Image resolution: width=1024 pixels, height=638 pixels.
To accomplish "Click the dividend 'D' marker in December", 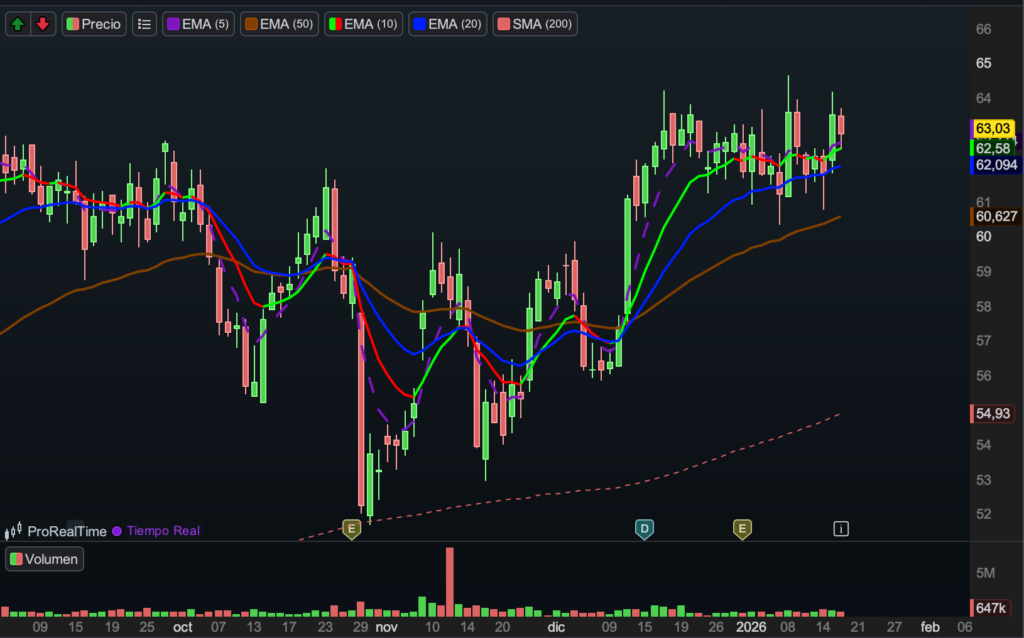I will coord(644,528).
